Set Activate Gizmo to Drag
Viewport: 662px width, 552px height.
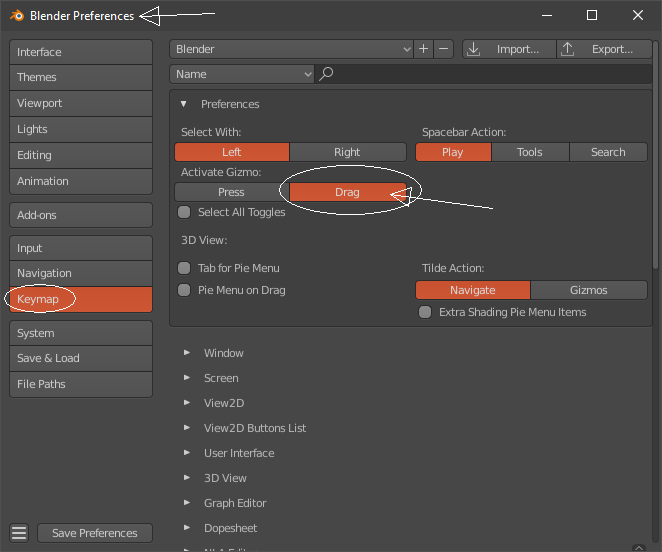point(347,192)
